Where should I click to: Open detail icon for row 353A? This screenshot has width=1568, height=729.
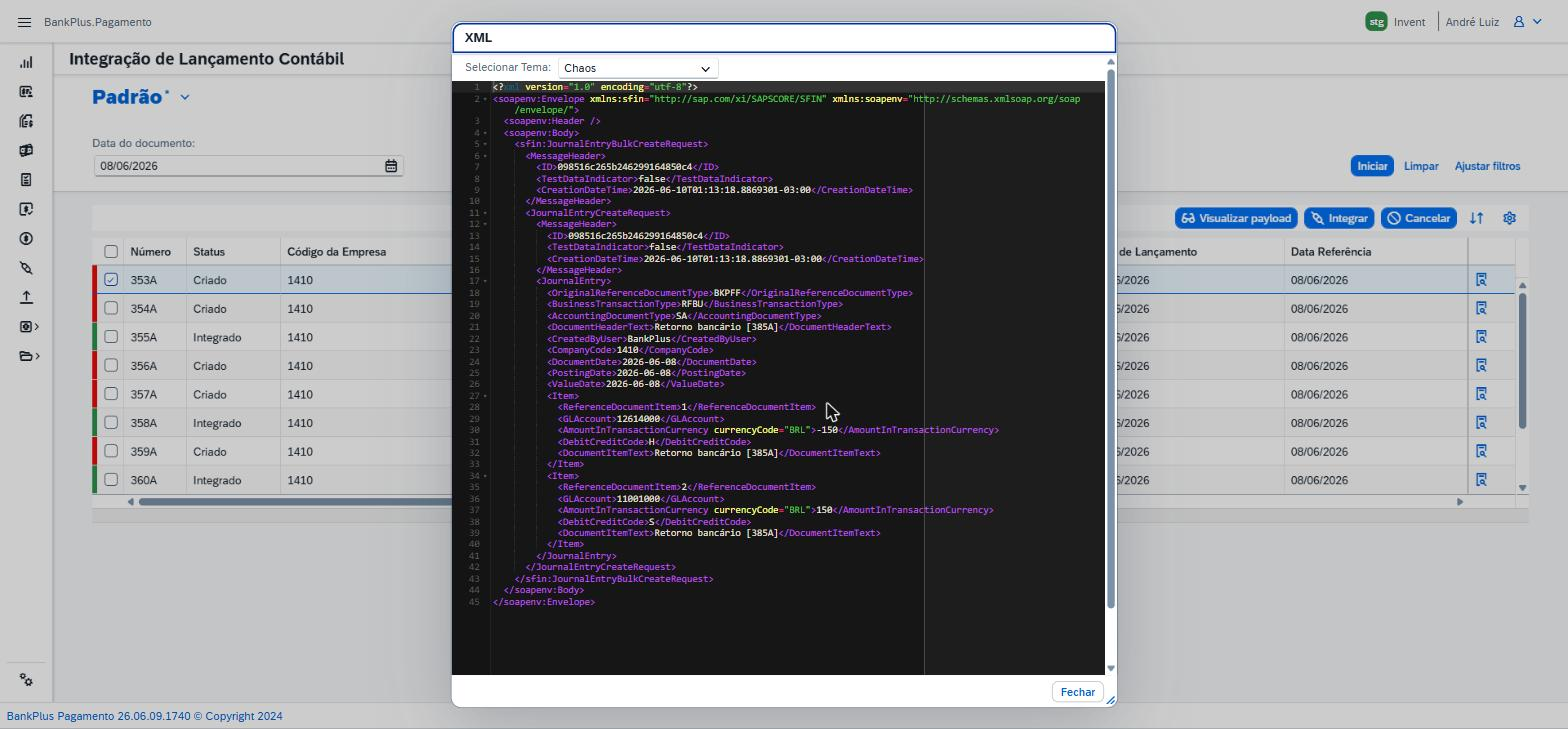point(1481,280)
